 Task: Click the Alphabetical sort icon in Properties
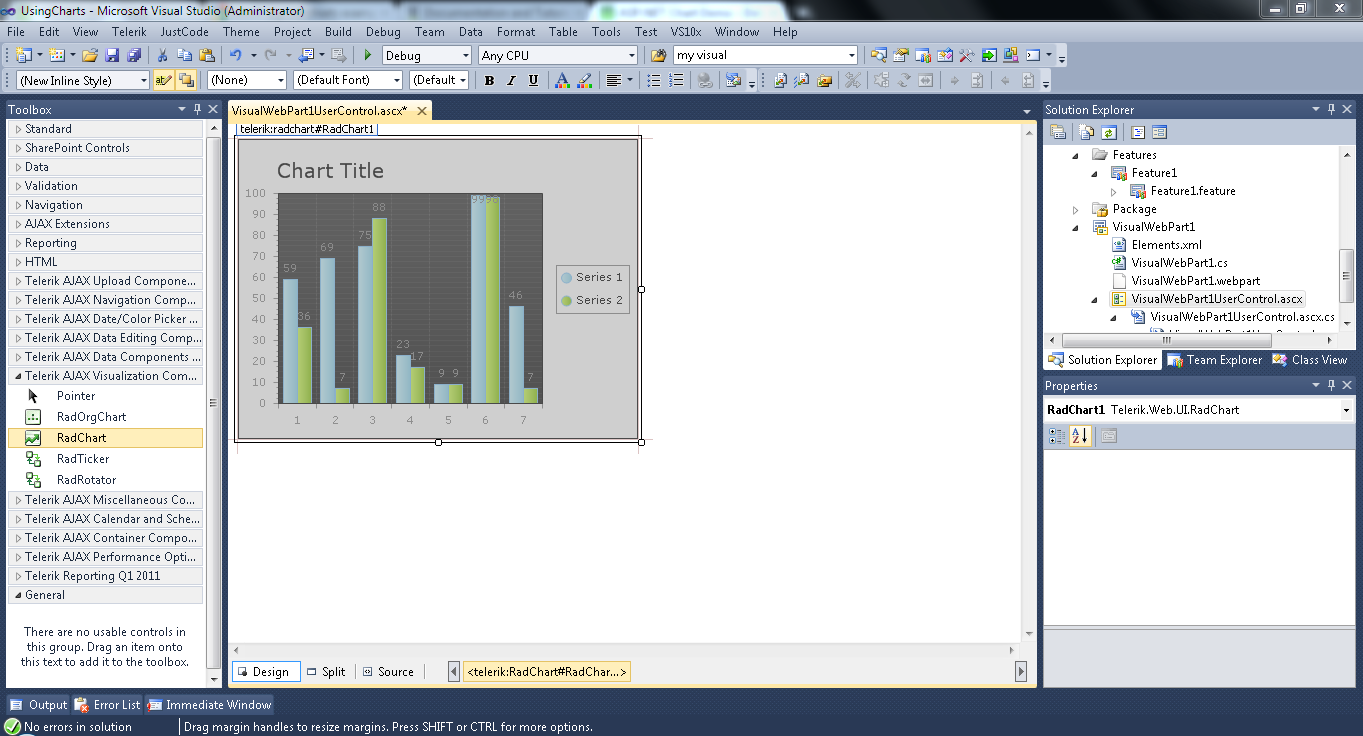click(1080, 436)
